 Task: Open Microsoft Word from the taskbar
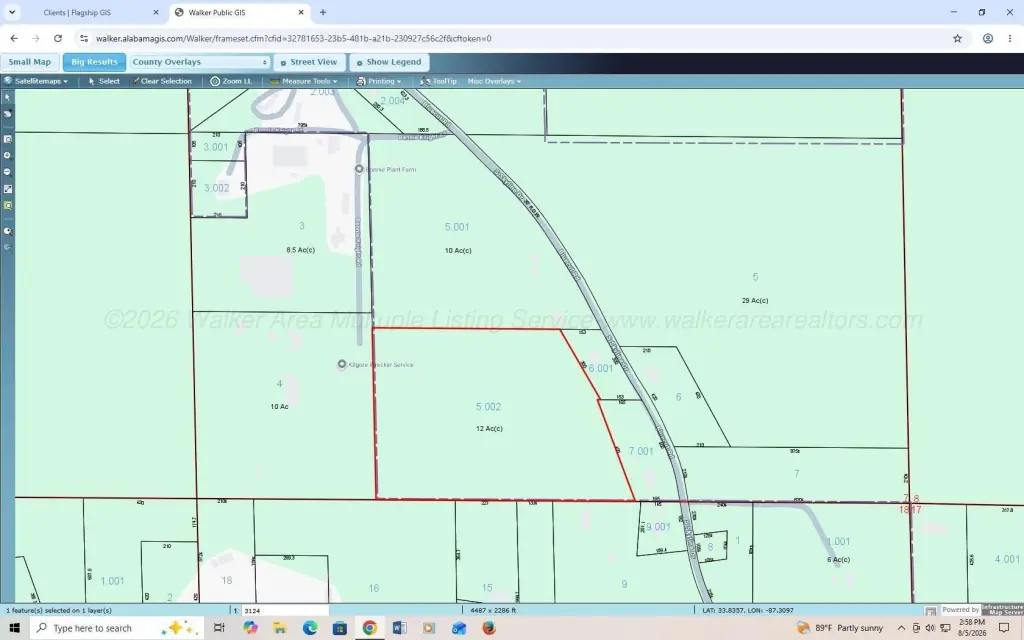399,628
